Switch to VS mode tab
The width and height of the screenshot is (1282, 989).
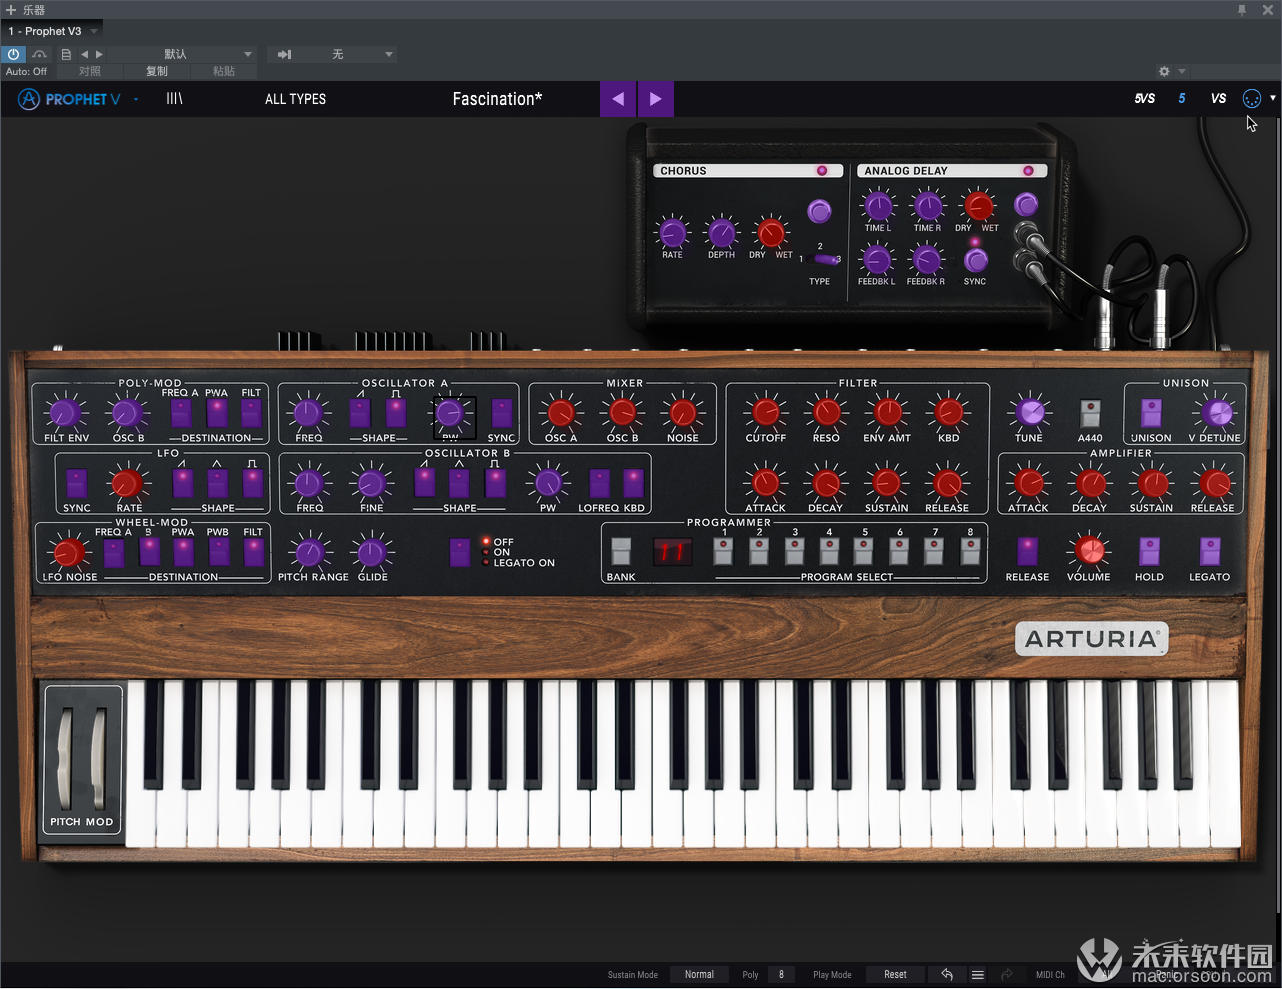click(x=1218, y=98)
